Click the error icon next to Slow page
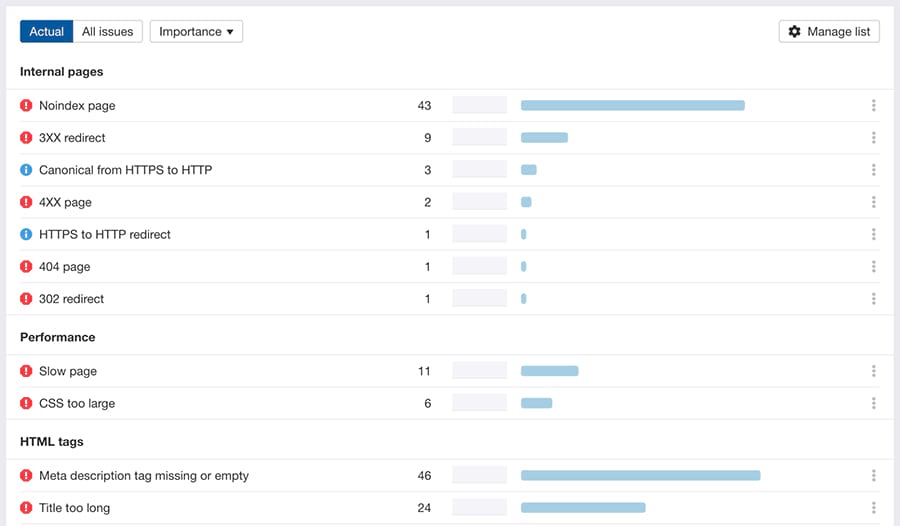The width and height of the screenshot is (900, 526). pyautogui.click(x=26, y=371)
